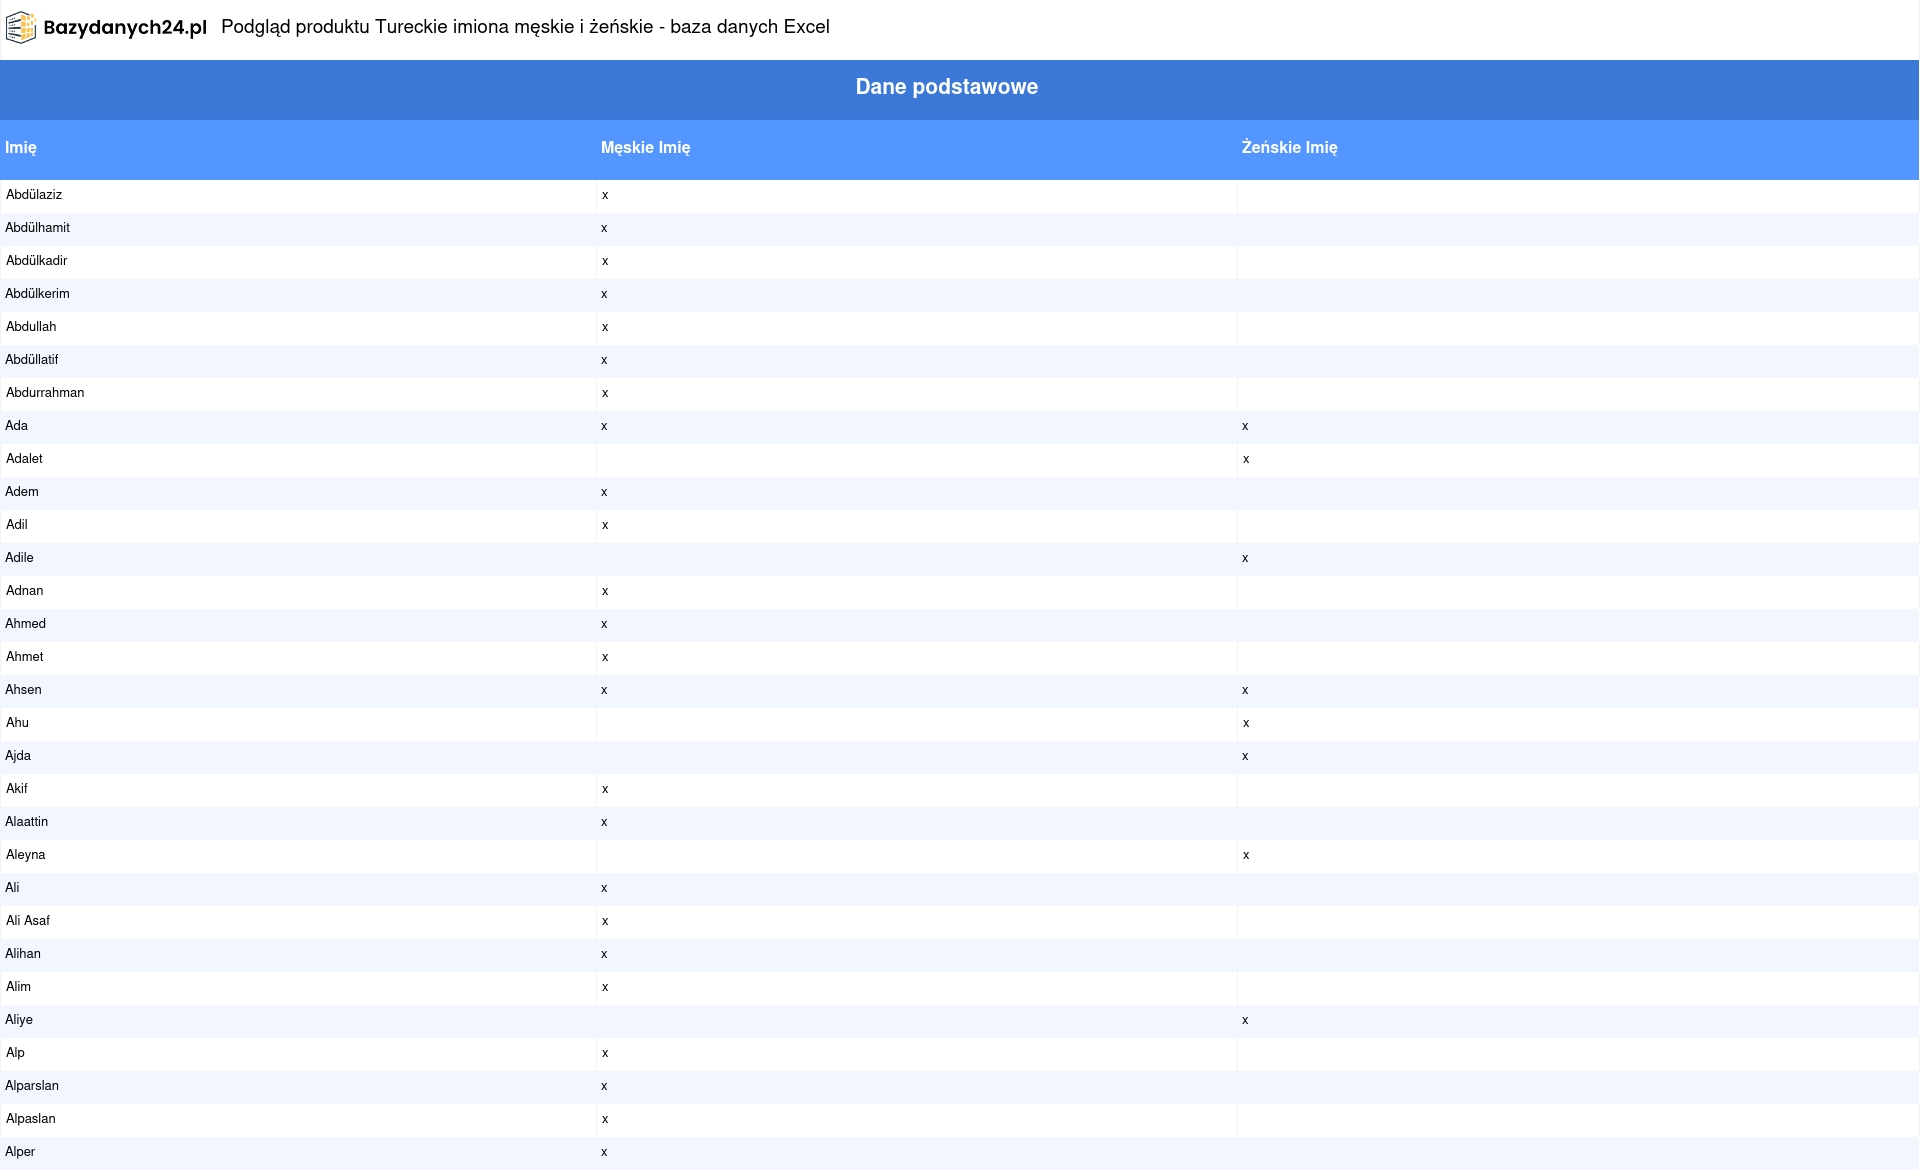
Task: Click the male x mark for Ahsen
Action: [x=604, y=690]
